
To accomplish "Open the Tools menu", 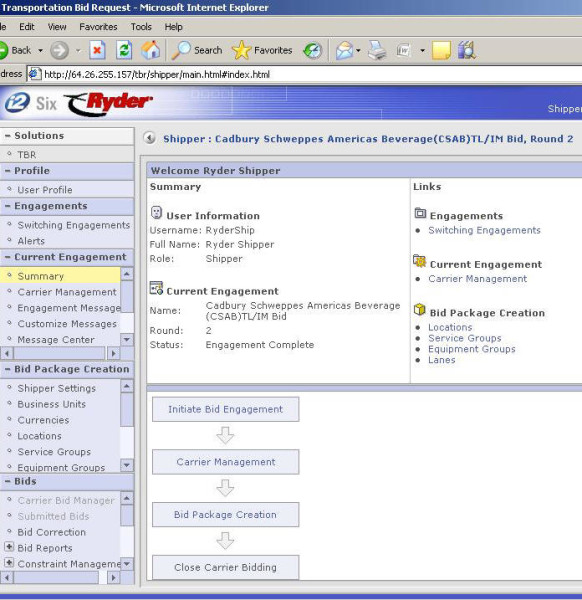I will tap(141, 27).
